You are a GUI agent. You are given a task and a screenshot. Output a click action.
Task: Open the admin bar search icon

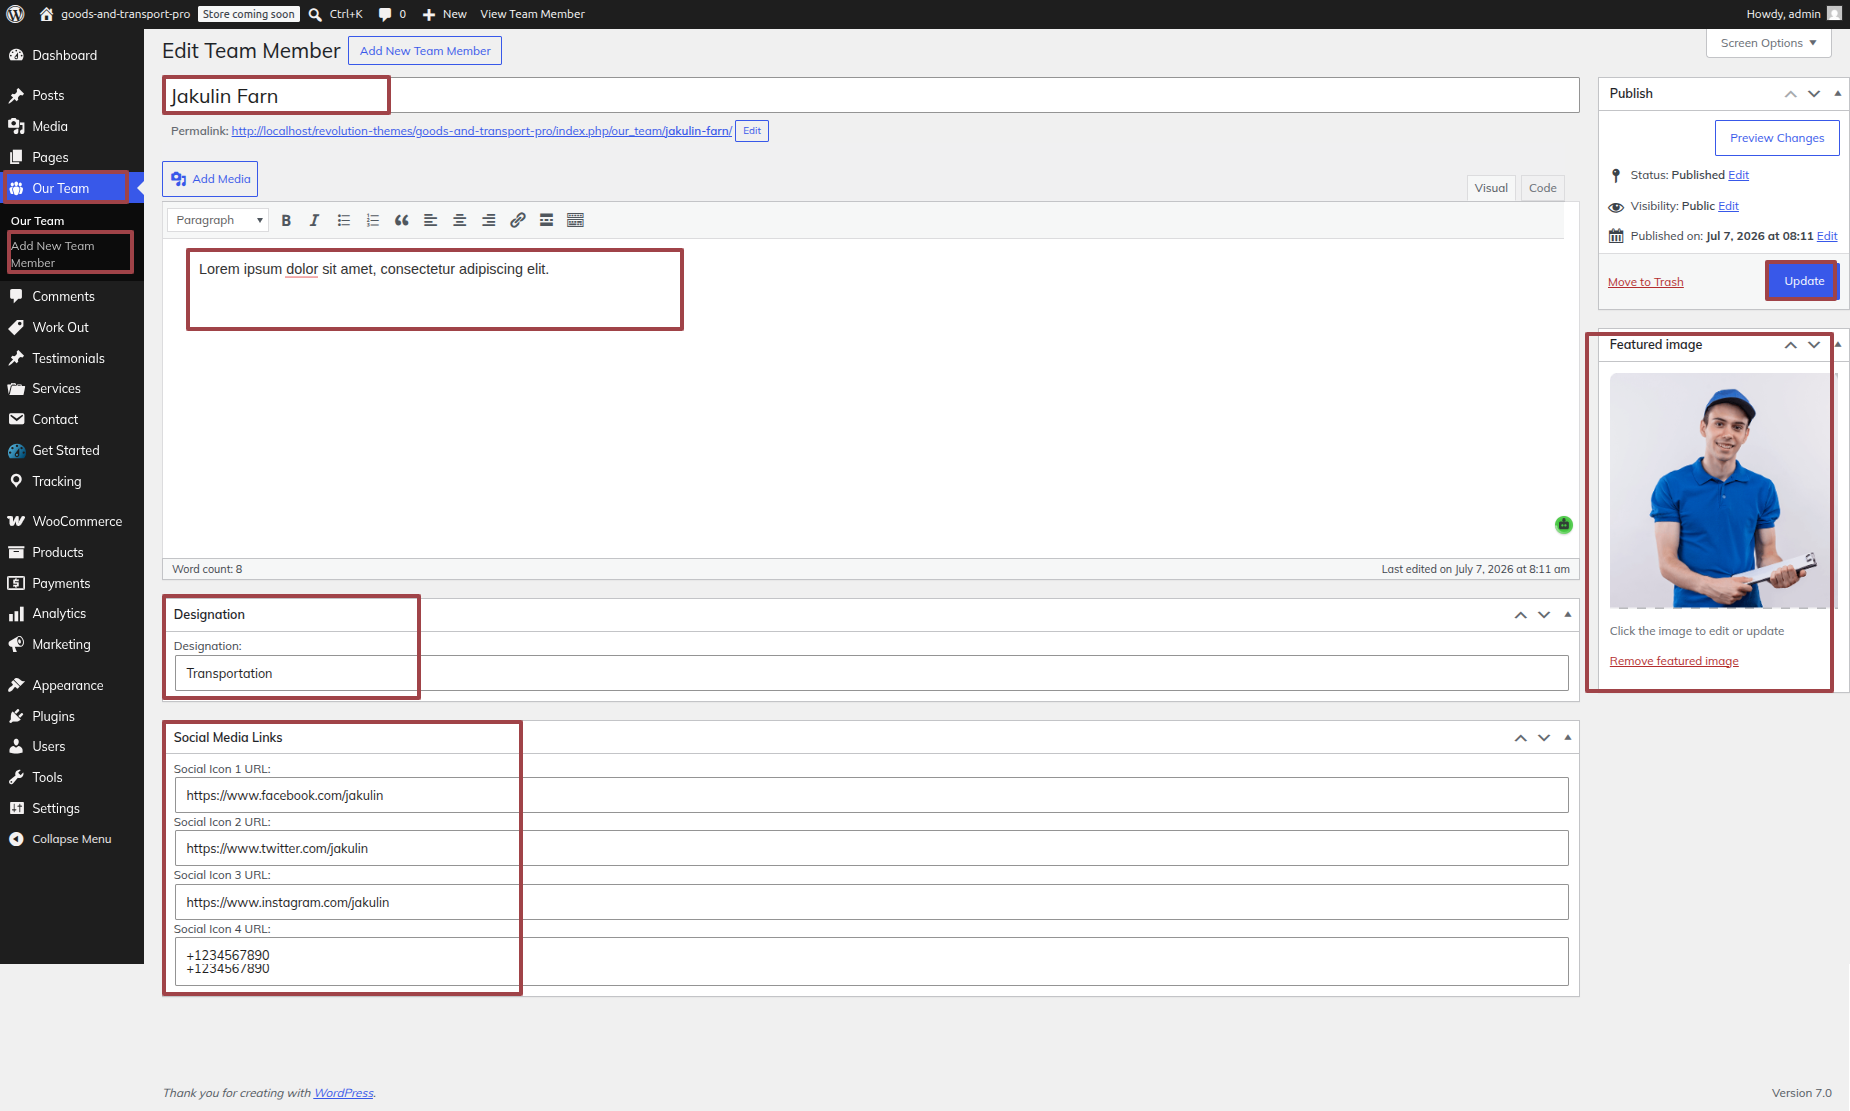click(315, 14)
